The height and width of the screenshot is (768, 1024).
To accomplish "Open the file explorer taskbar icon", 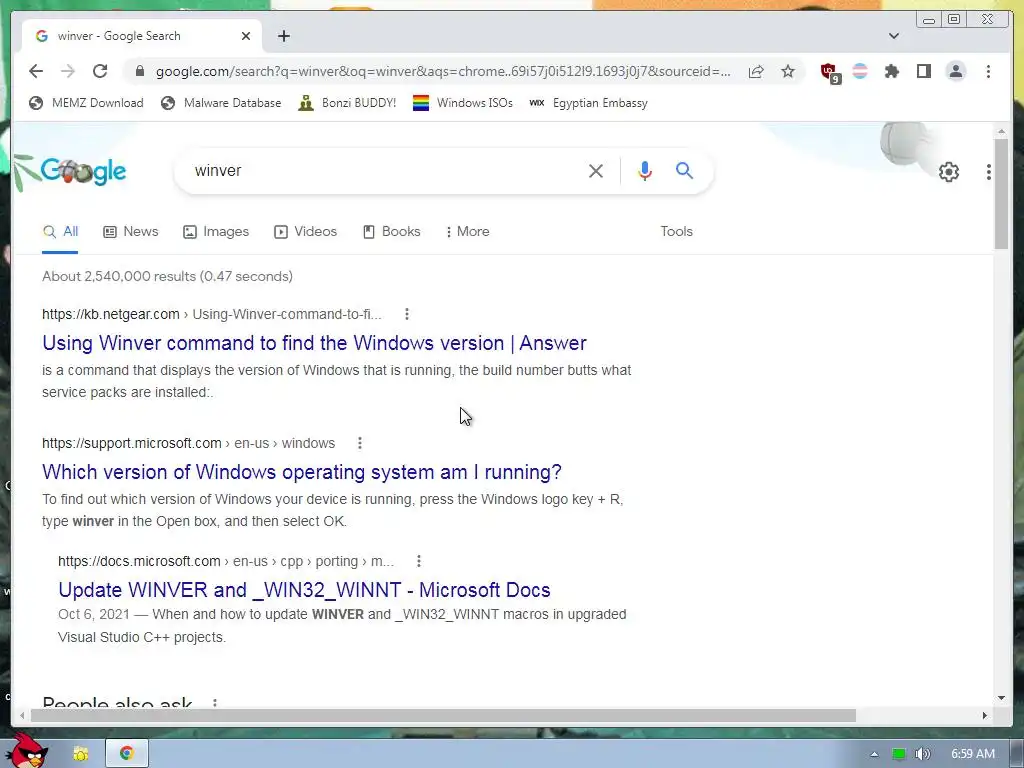I will (81, 754).
